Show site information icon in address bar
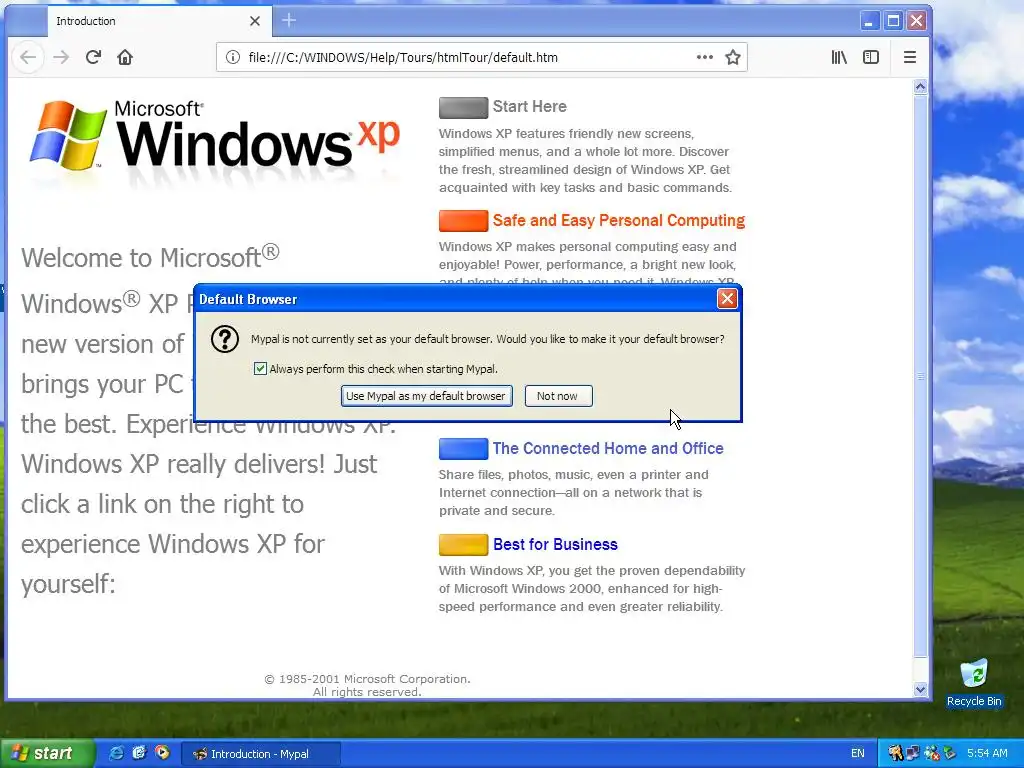This screenshot has height=768, width=1024. [232, 57]
